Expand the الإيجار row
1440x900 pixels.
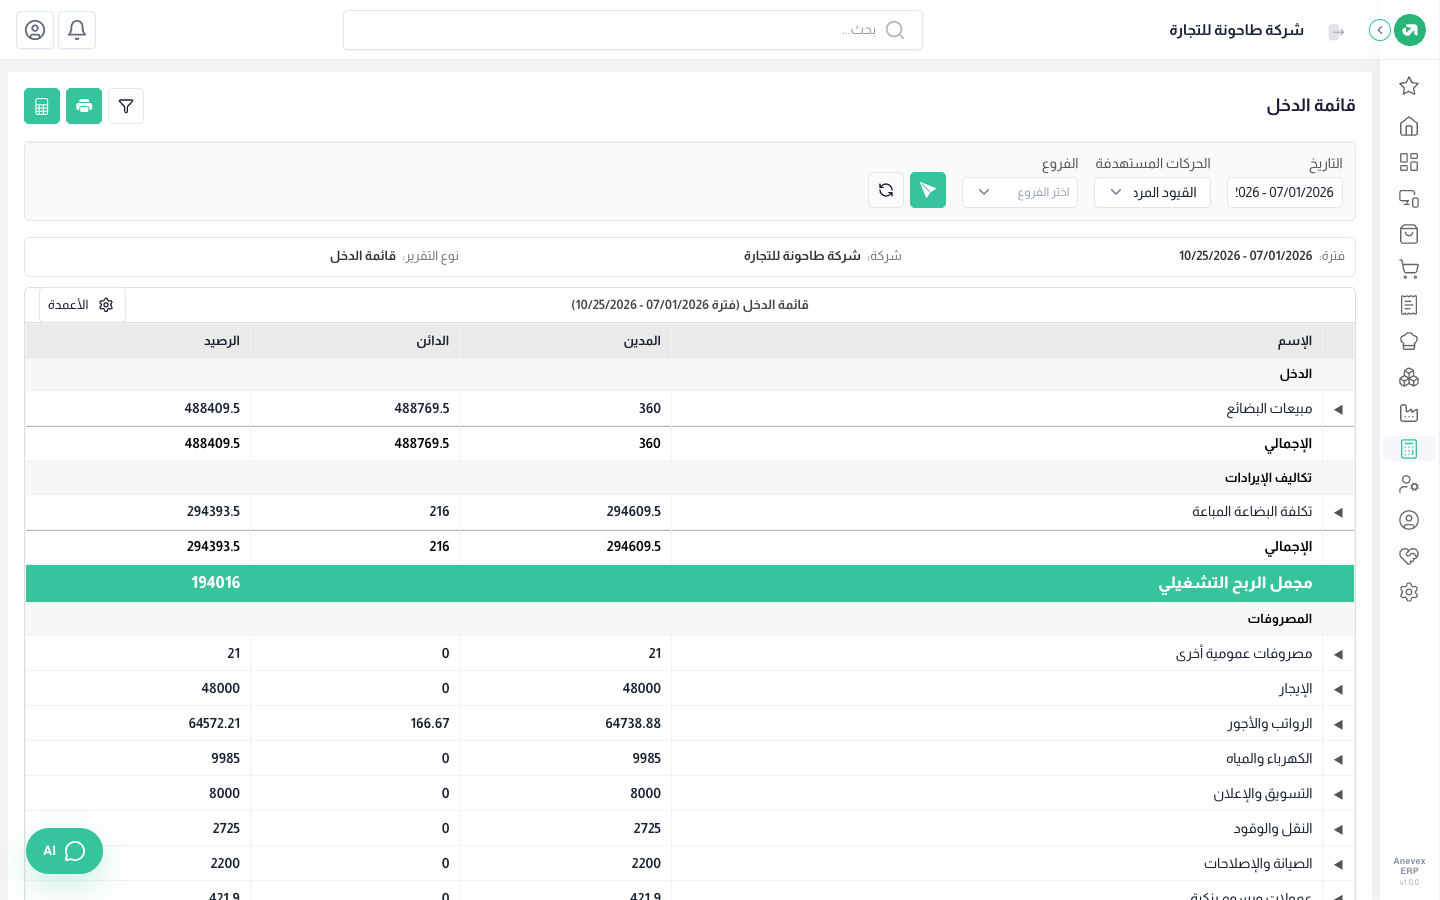pyautogui.click(x=1338, y=689)
